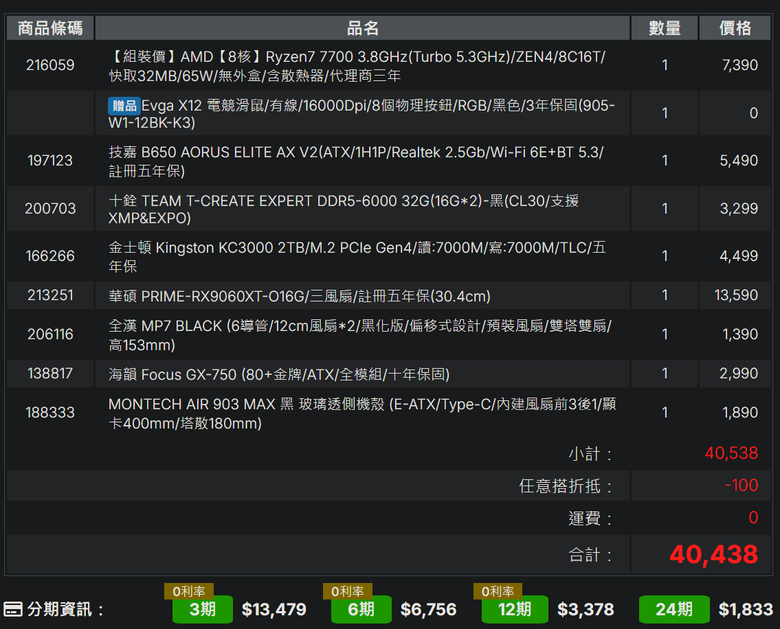Click the 運費 label
Viewport: 780px width, 629px height.
pyautogui.click(x=590, y=519)
